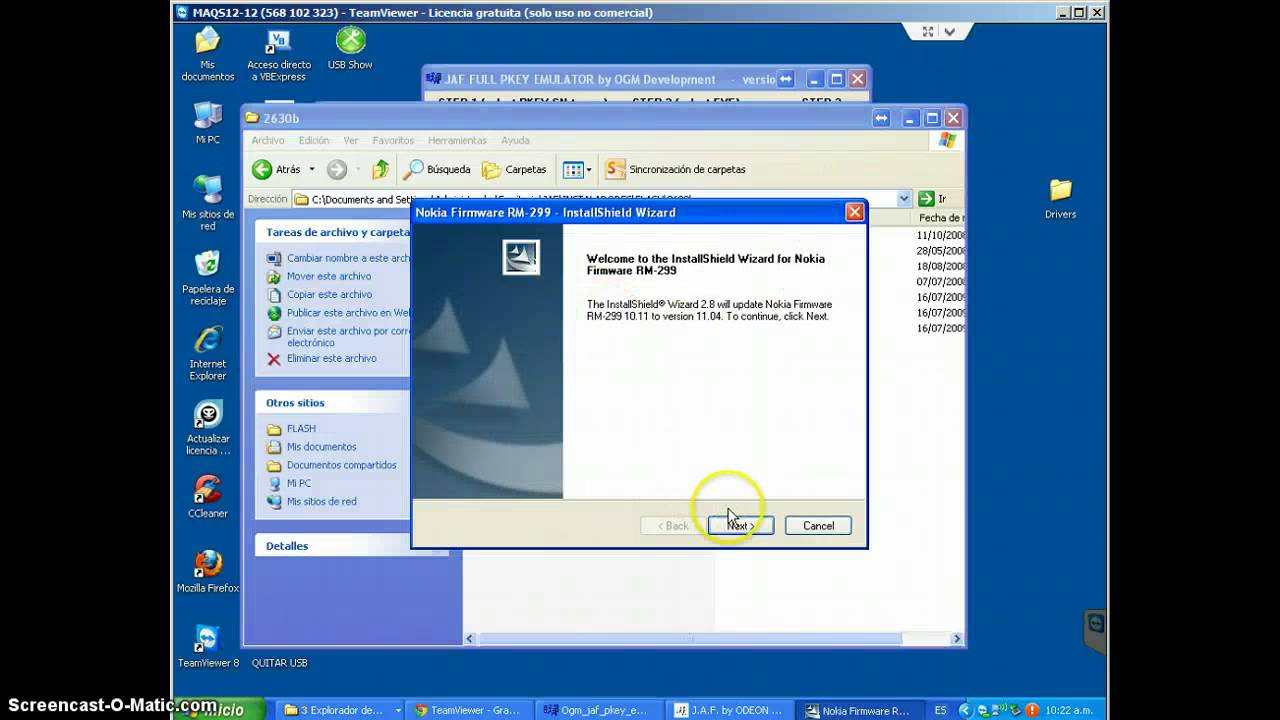Switch to J.A.F. by ODEON taskbar button

(728, 710)
